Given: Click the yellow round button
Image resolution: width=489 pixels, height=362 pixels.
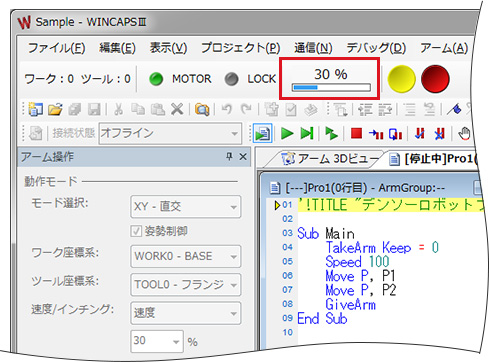Looking at the screenshot, I should pos(401,79).
